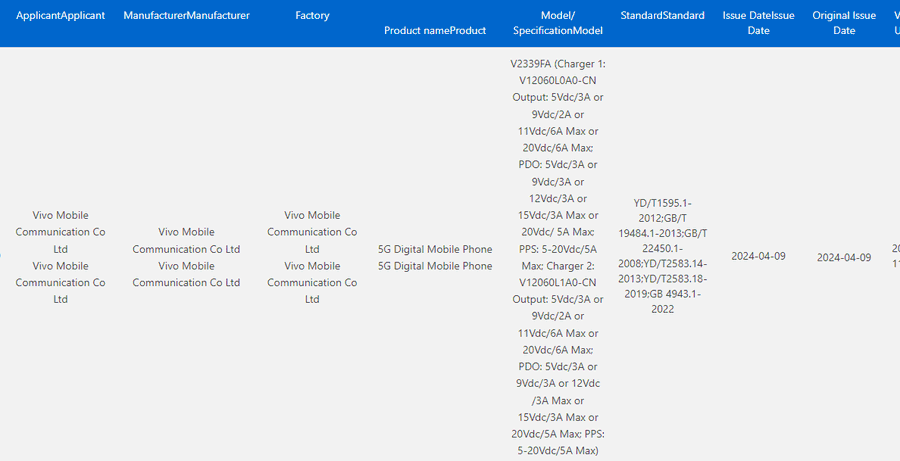
Task: Select the Standard column header
Action: (662, 16)
